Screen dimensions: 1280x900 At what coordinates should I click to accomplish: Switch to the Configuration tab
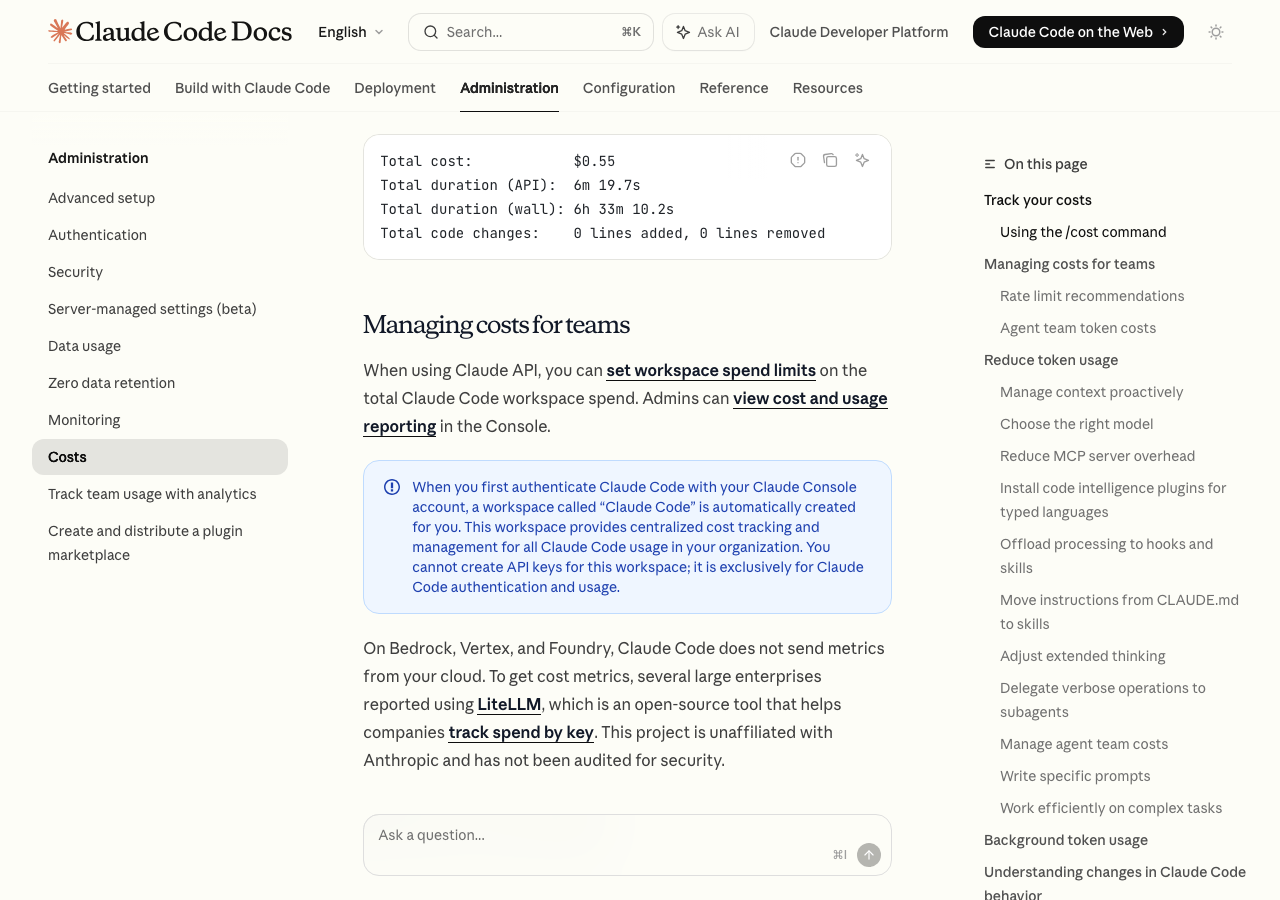[x=629, y=88]
